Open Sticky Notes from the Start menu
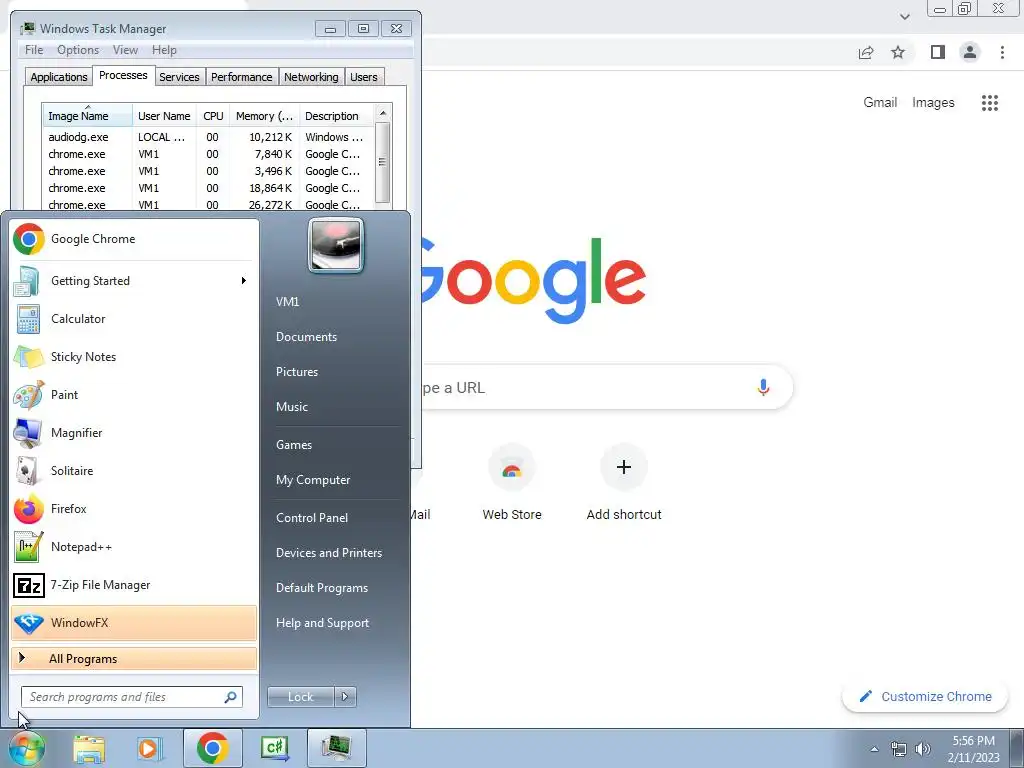The height and width of the screenshot is (768, 1024). [x=134, y=357]
